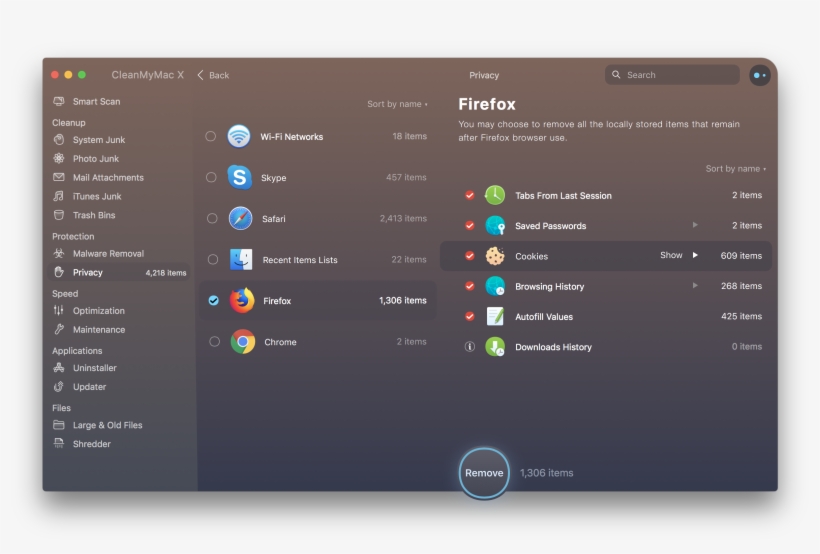Click the Wi-Fi Networks icon
The width and height of the screenshot is (820, 554).
tap(239, 136)
